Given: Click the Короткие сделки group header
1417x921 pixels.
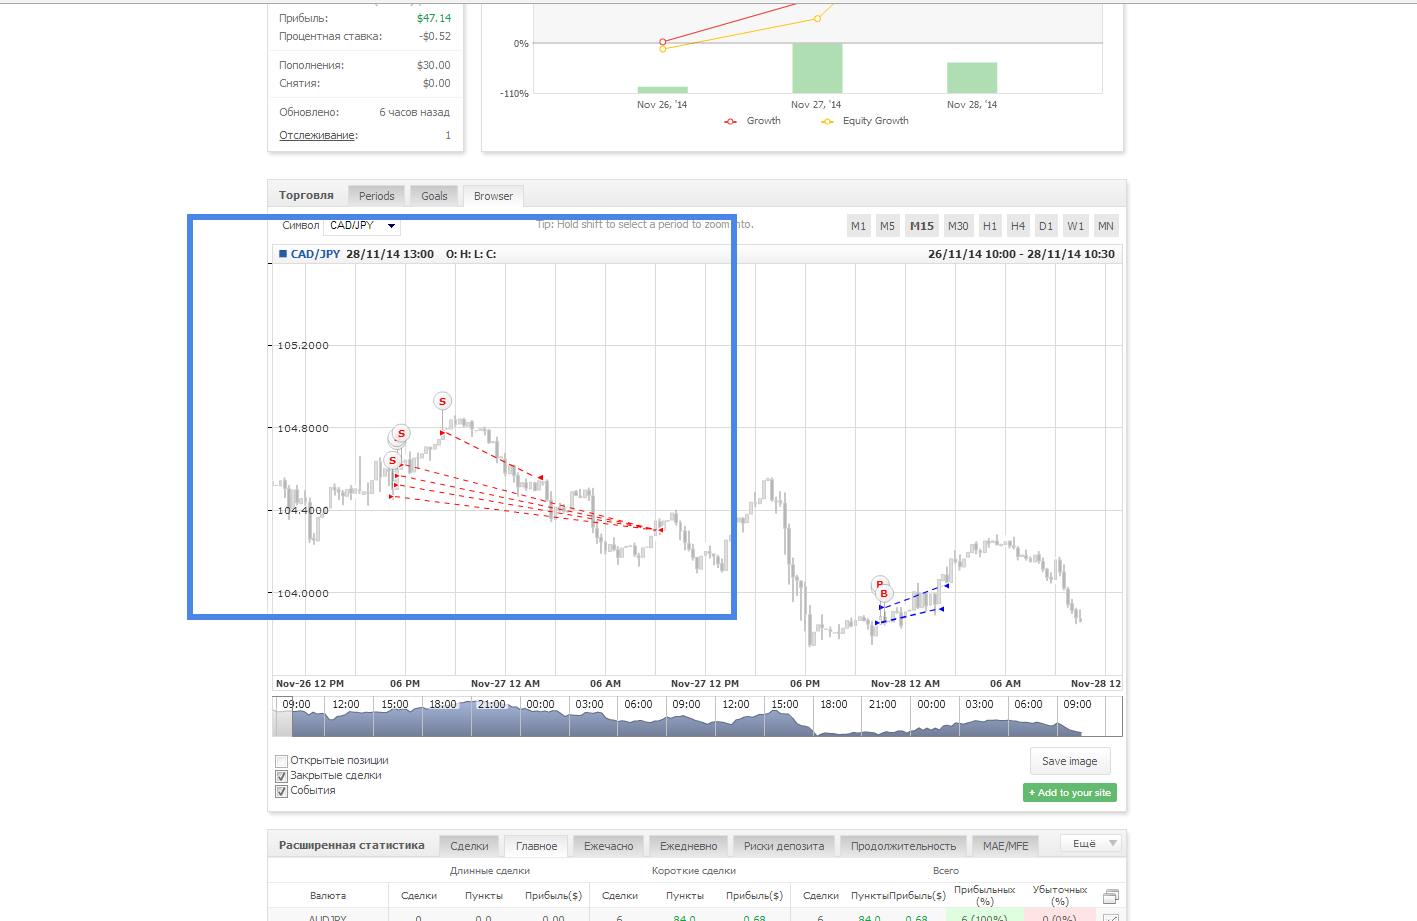Looking at the screenshot, I should pos(694,871).
